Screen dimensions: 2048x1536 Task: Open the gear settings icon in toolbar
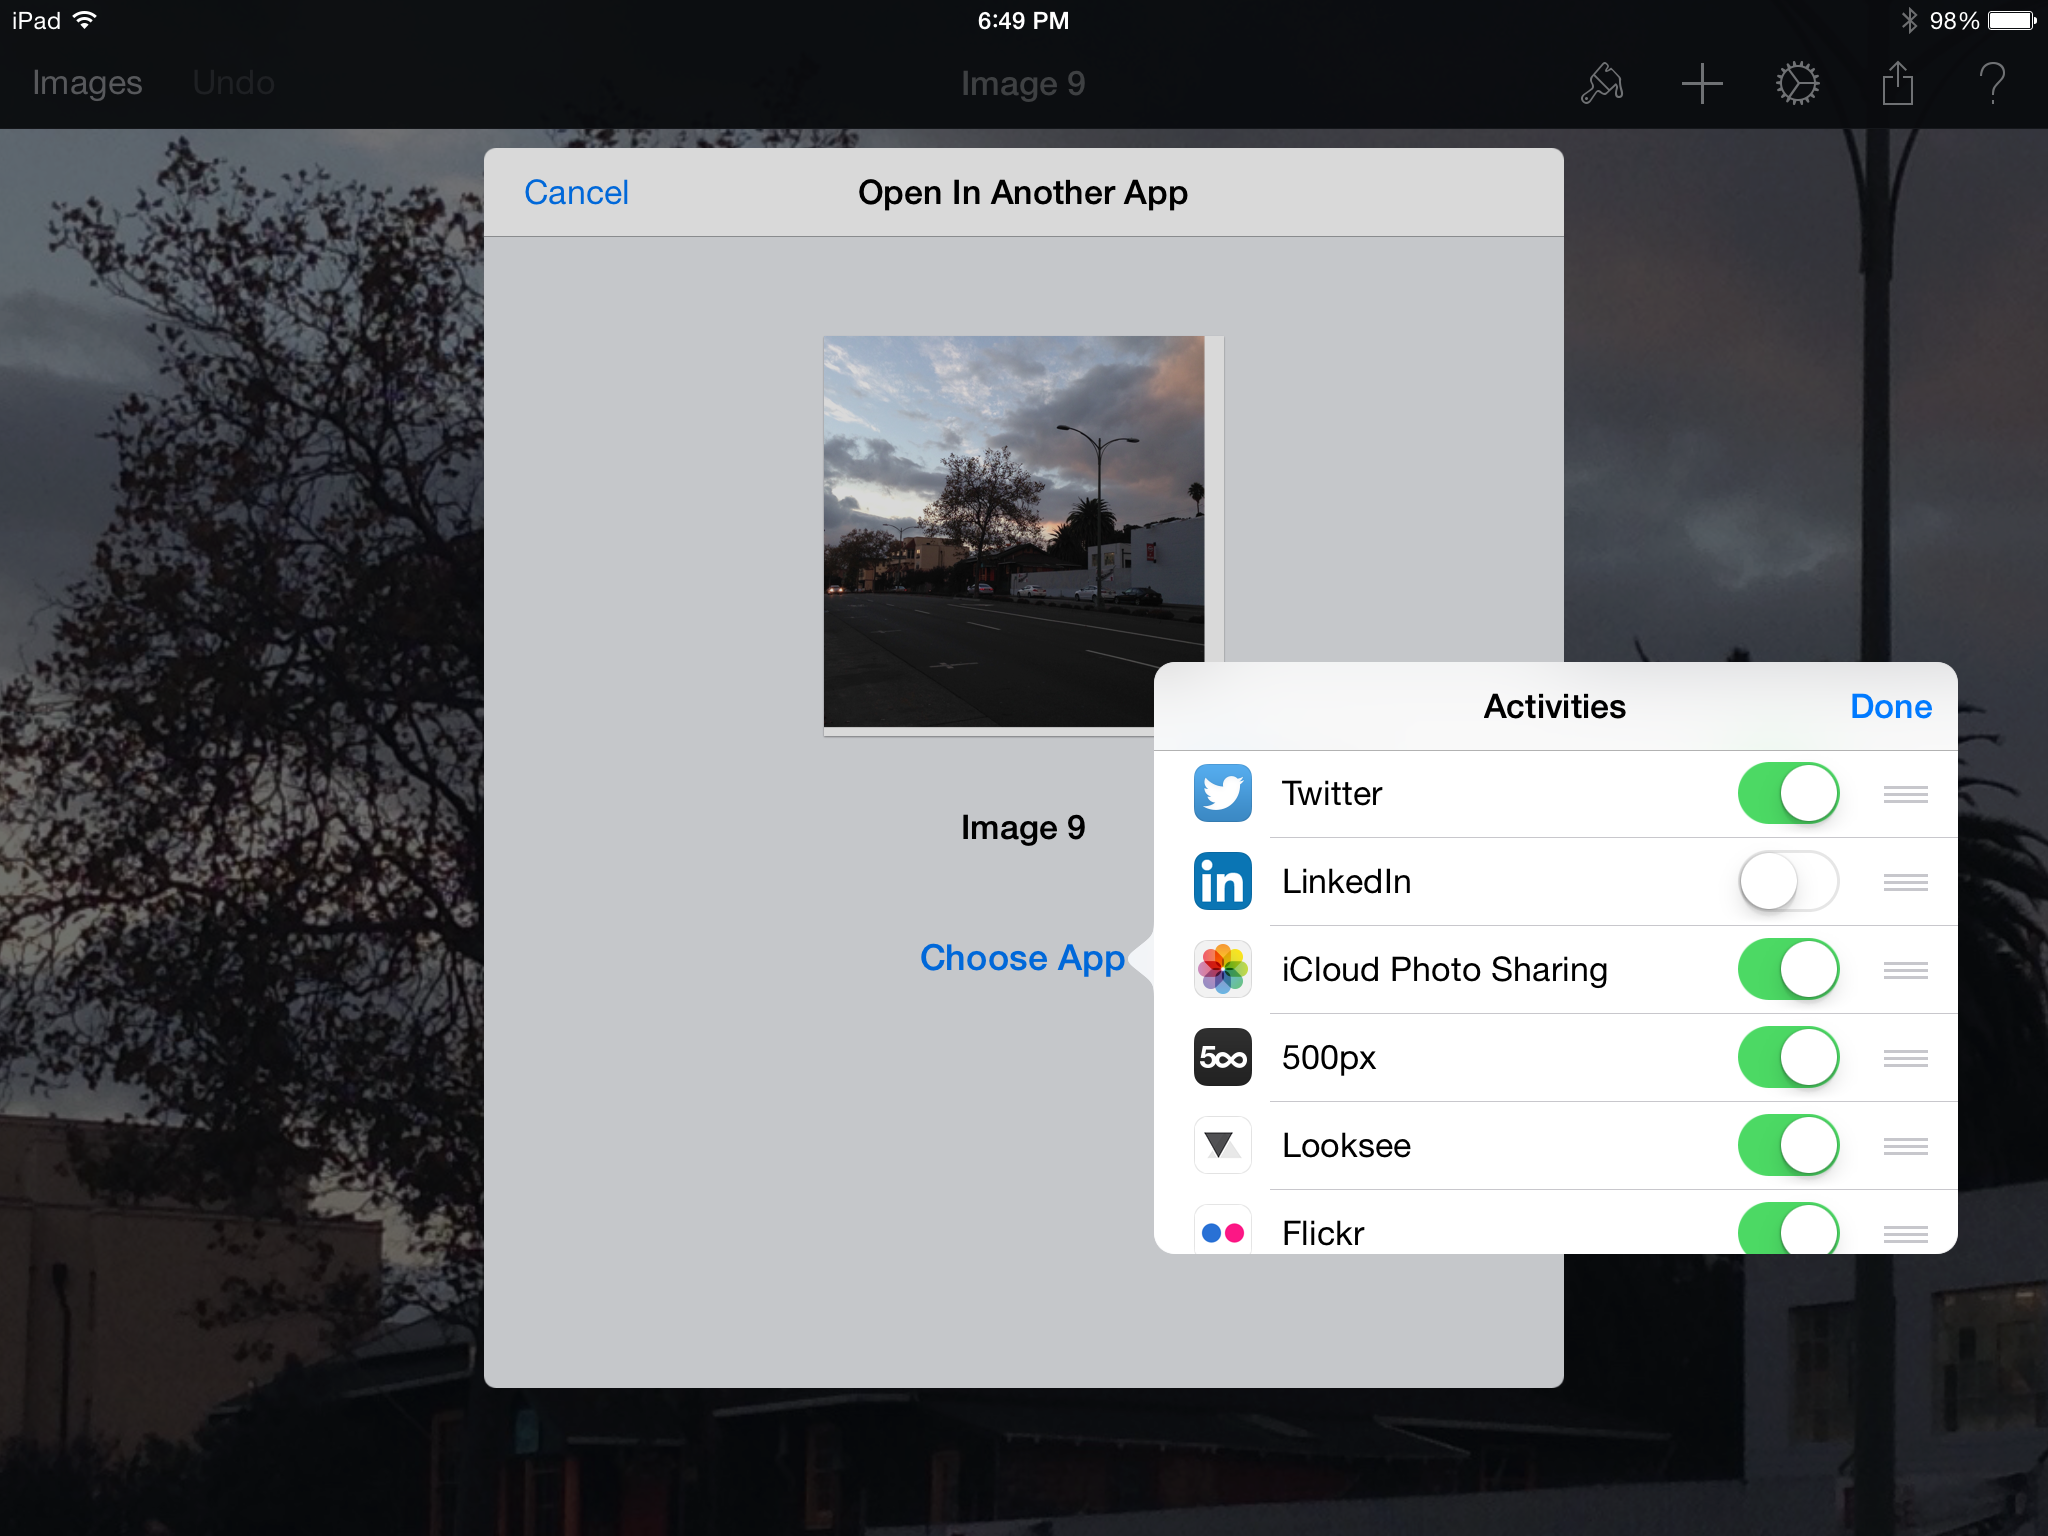pyautogui.click(x=1797, y=83)
